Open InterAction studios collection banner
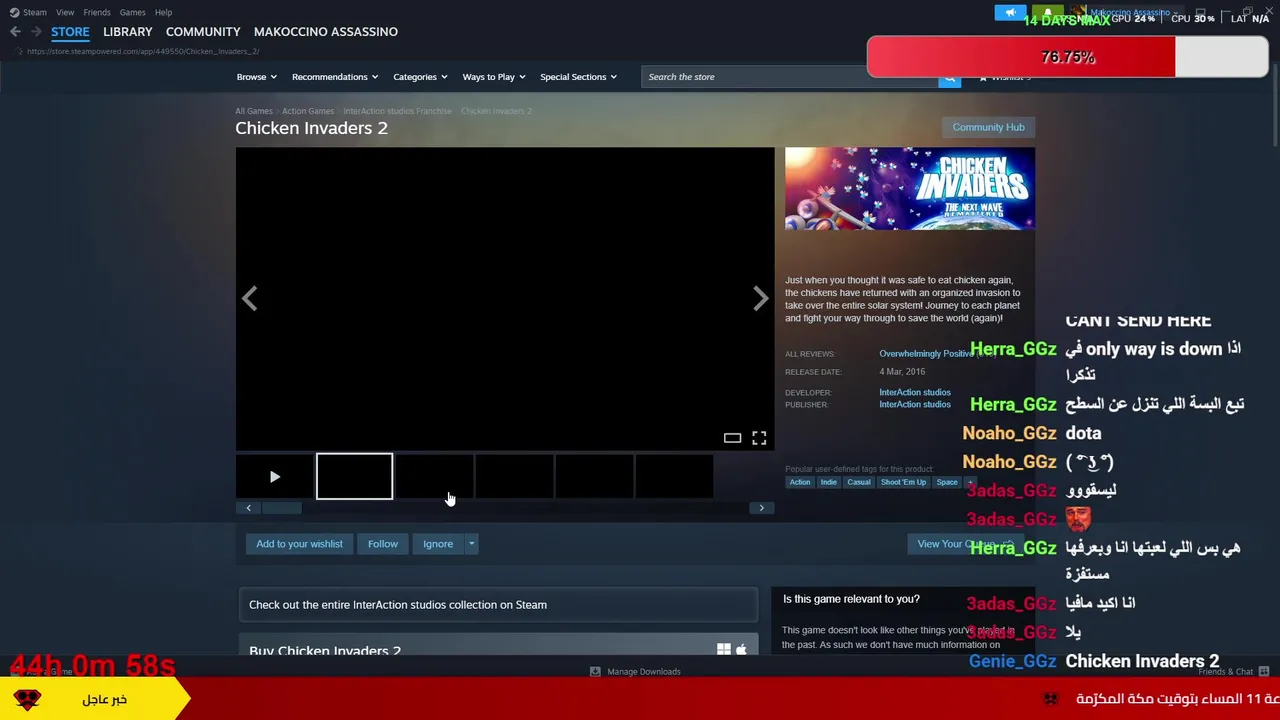This screenshot has width=1280, height=720. pos(498,605)
